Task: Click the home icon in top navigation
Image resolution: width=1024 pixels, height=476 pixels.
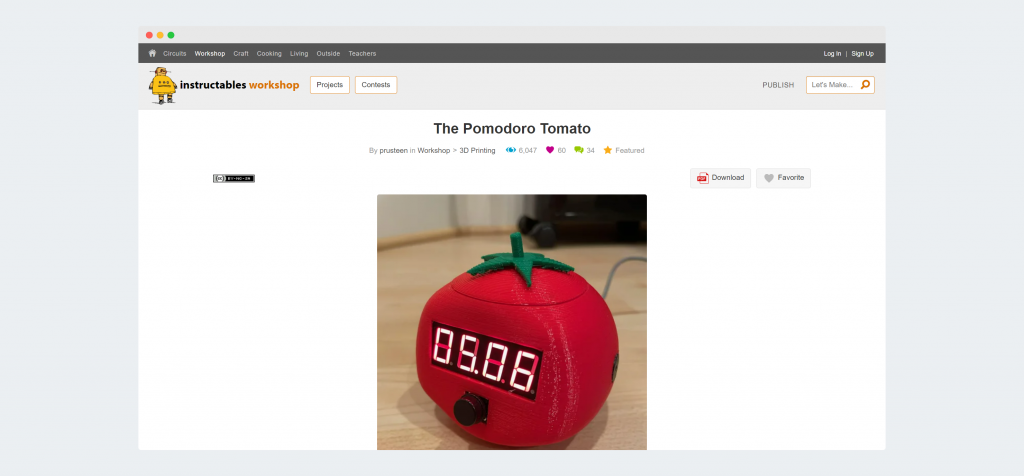Action: [152, 54]
